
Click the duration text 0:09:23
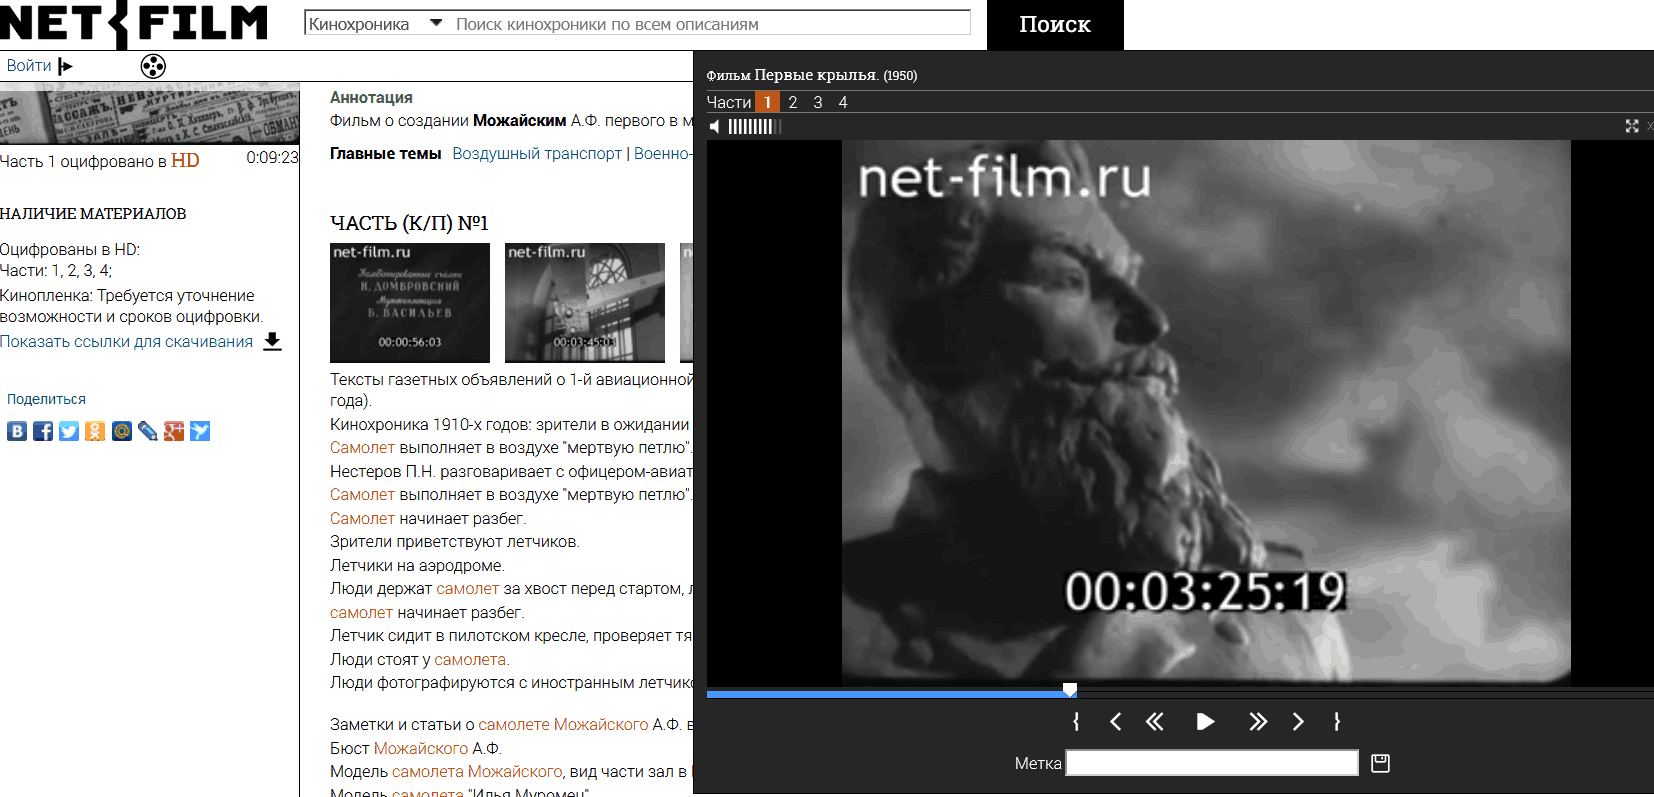272,158
